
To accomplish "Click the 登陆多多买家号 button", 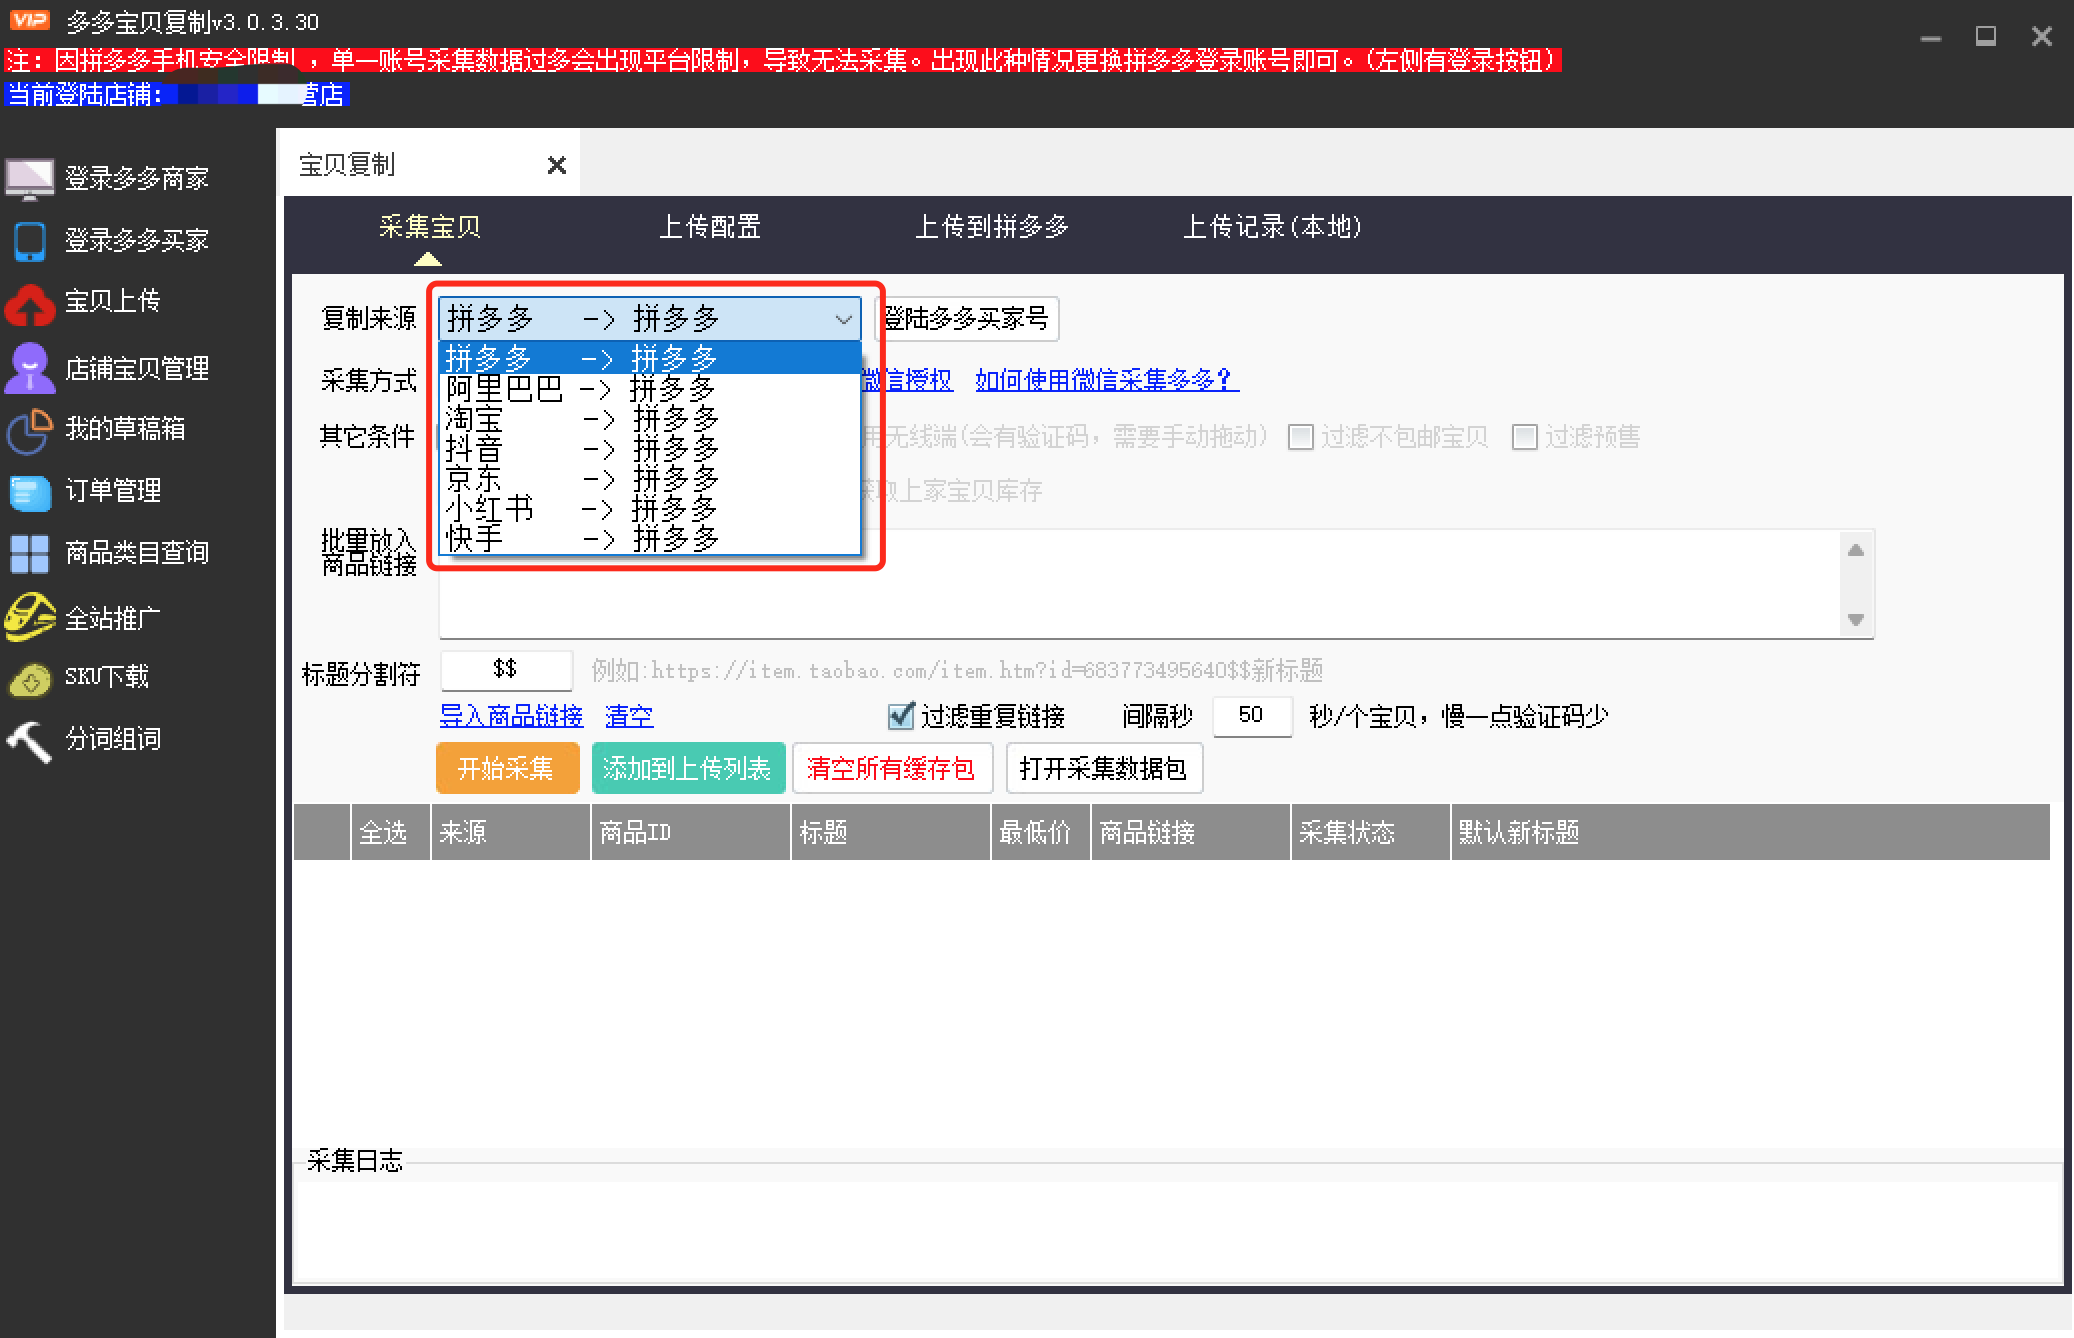I will coord(967,319).
